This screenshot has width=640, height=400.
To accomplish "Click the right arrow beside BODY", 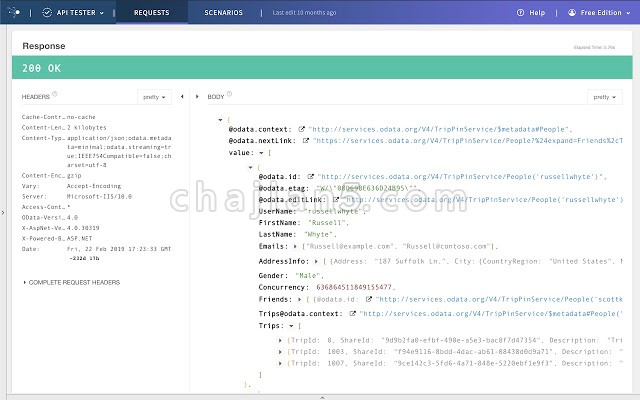I will [x=197, y=97].
